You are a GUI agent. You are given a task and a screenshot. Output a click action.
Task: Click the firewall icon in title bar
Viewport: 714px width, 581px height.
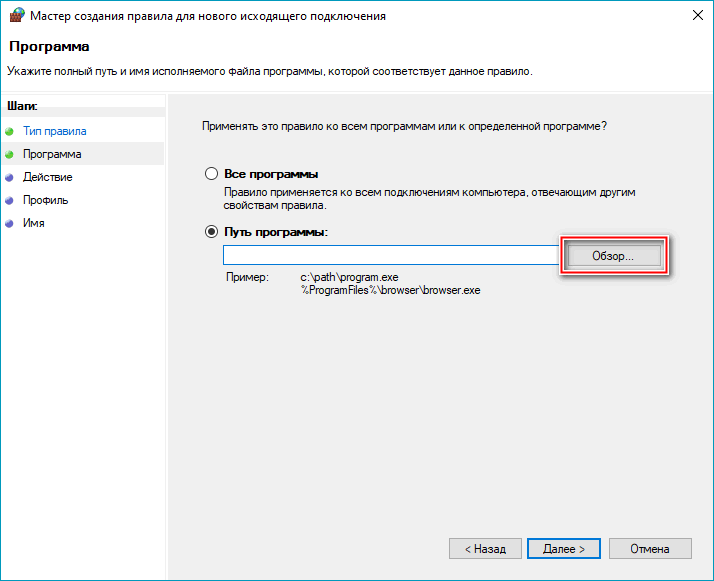pos(15,16)
